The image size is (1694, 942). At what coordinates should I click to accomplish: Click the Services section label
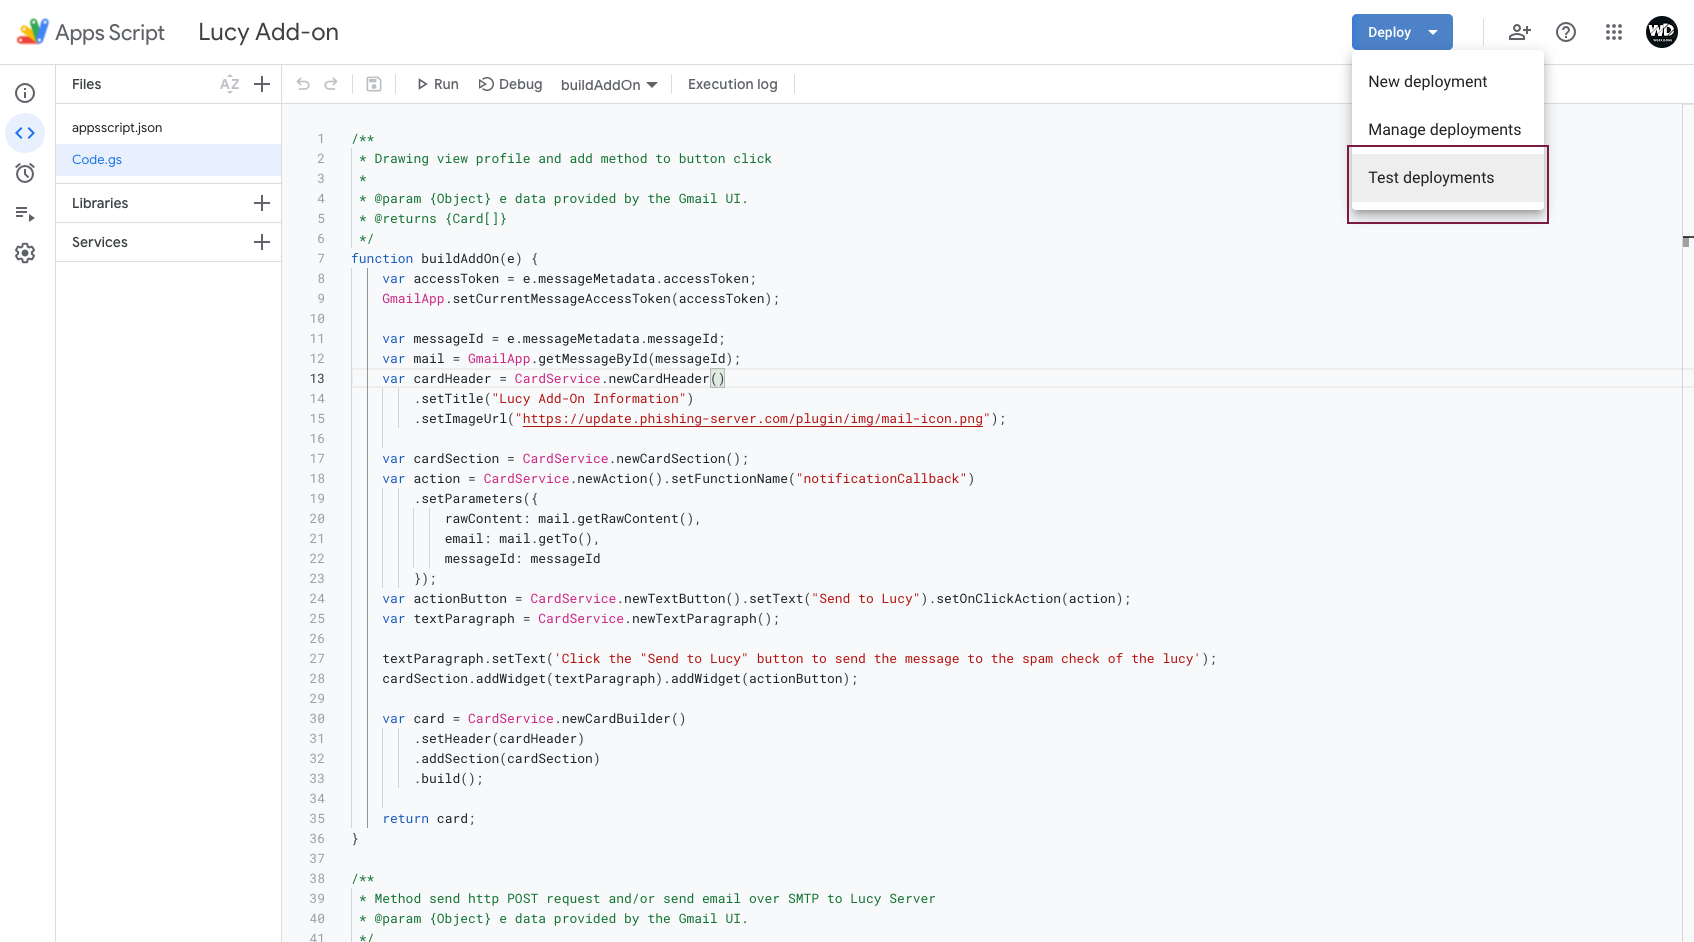(x=100, y=242)
